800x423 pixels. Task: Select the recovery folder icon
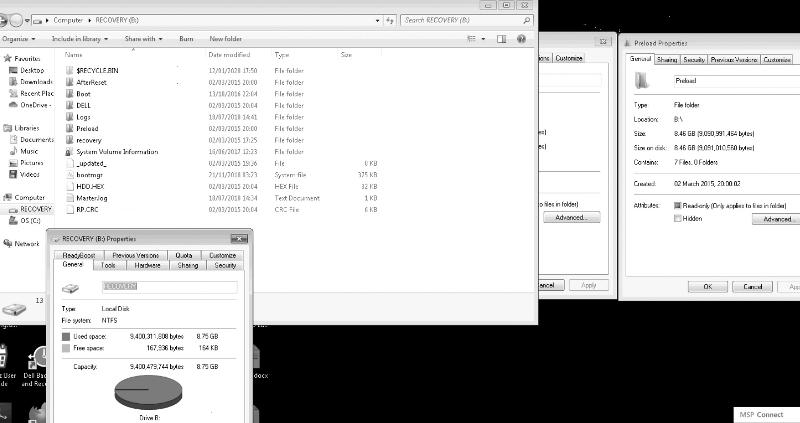[70, 140]
